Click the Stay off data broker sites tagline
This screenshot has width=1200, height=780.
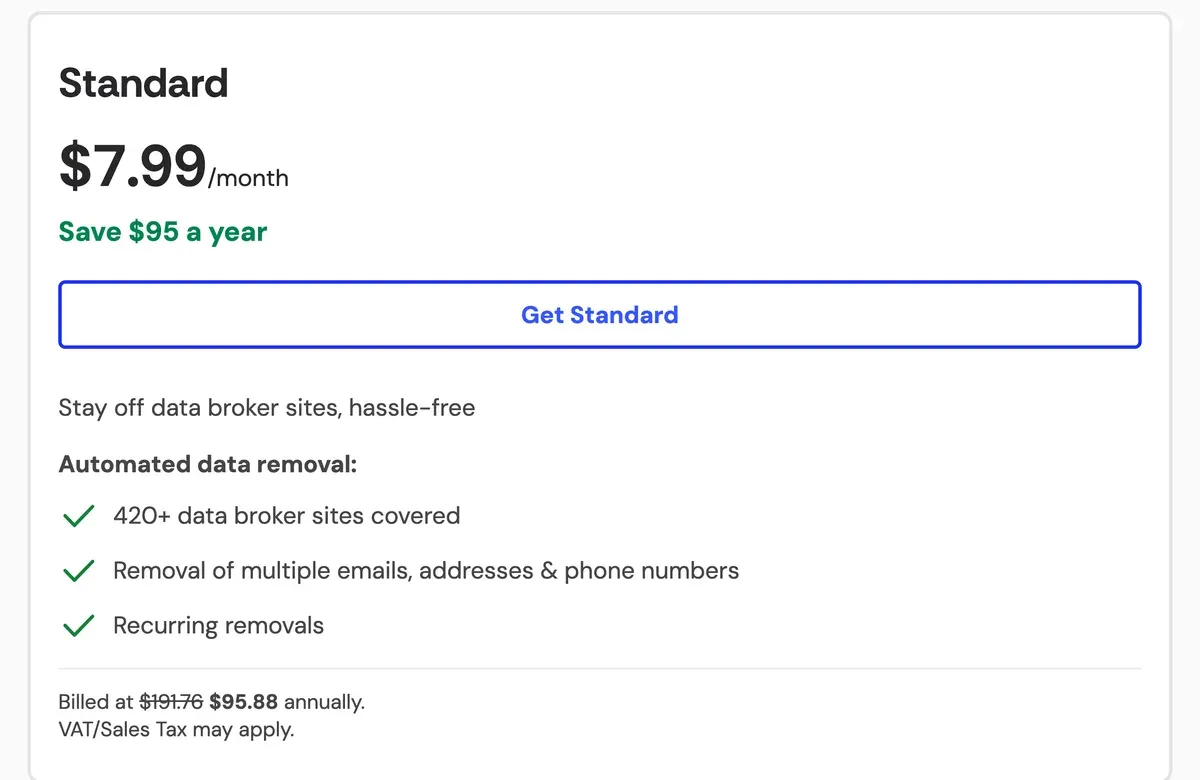tap(267, 408)
